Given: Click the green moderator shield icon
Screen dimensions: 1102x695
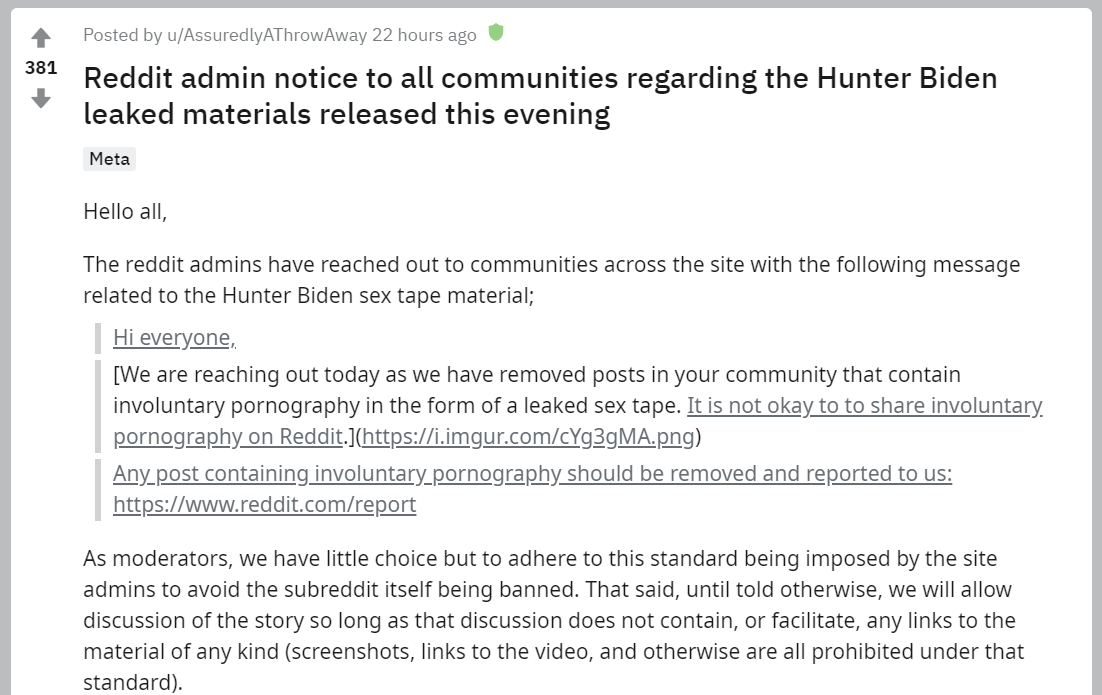Looking at the screenshot, I should pyautogui.click(x=495, y=32).
